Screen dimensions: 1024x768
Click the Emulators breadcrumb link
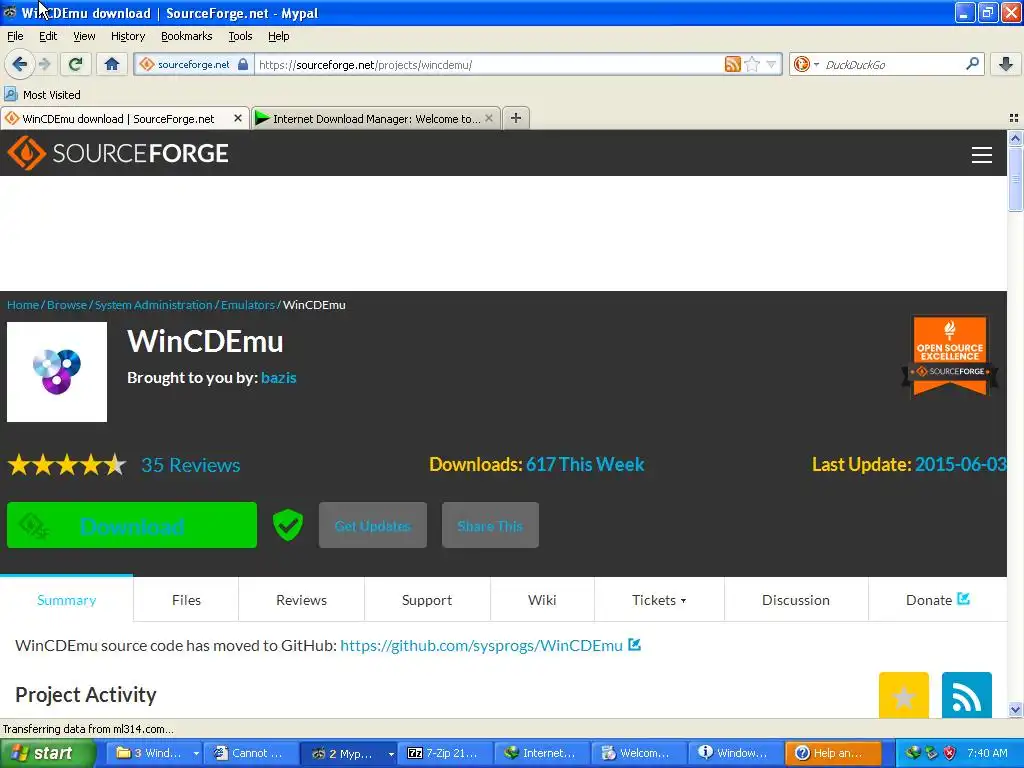point(248,305)
